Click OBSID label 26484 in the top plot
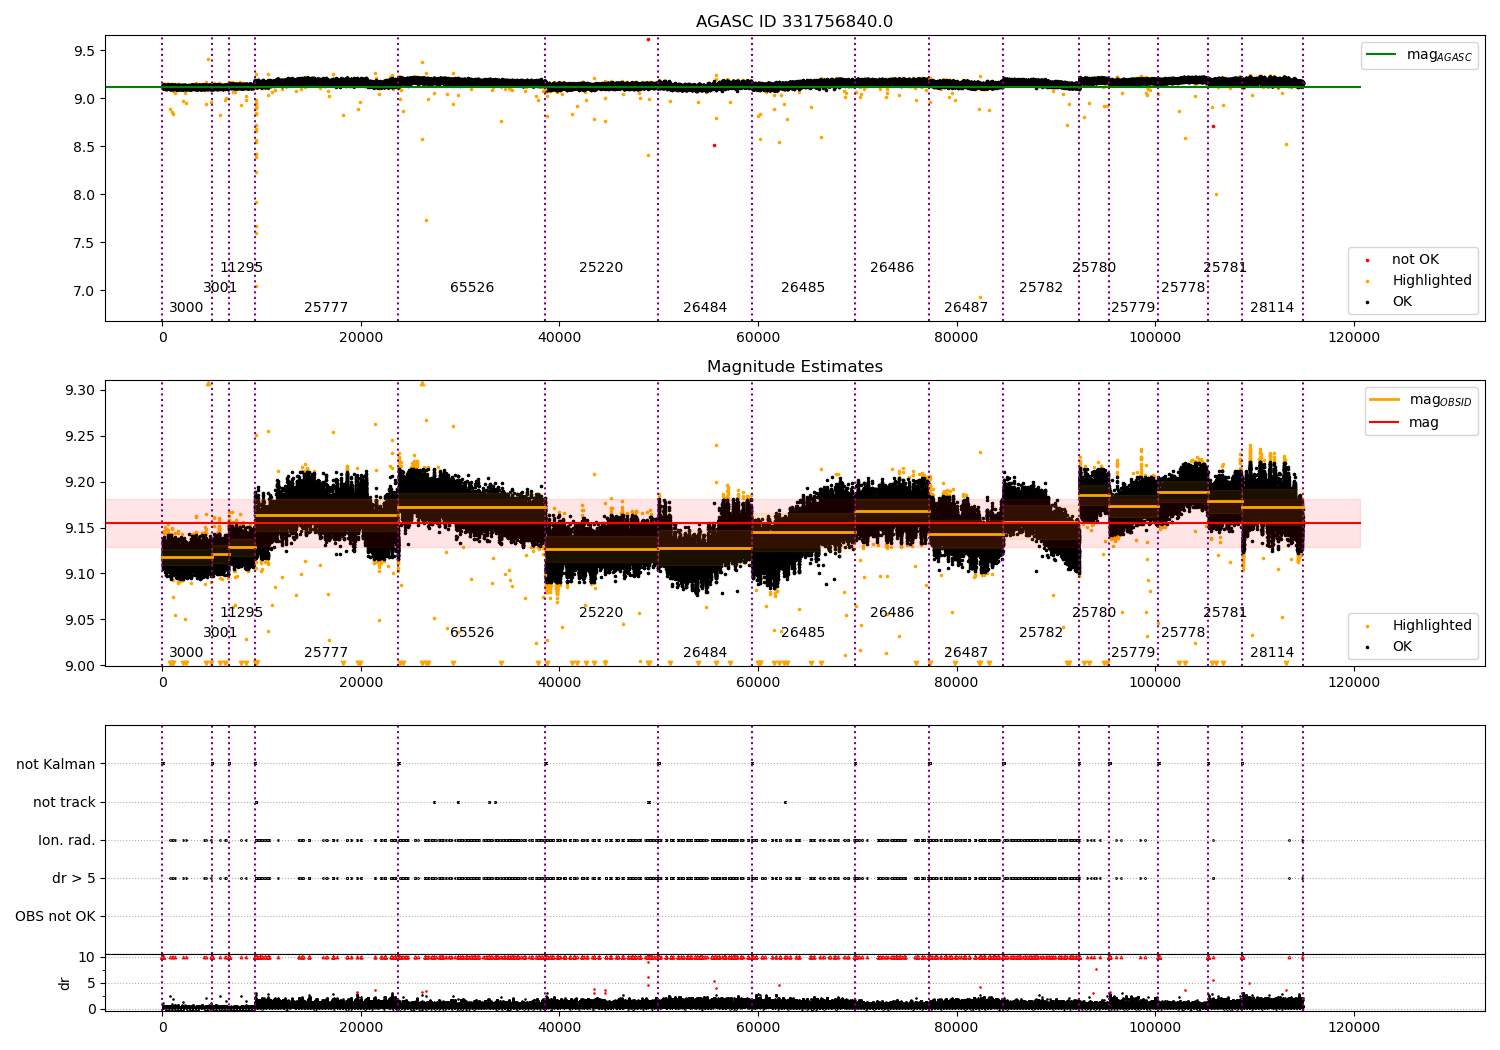Image resolution: width=1500 pixels, height=1050 pixels. (705, 308)
